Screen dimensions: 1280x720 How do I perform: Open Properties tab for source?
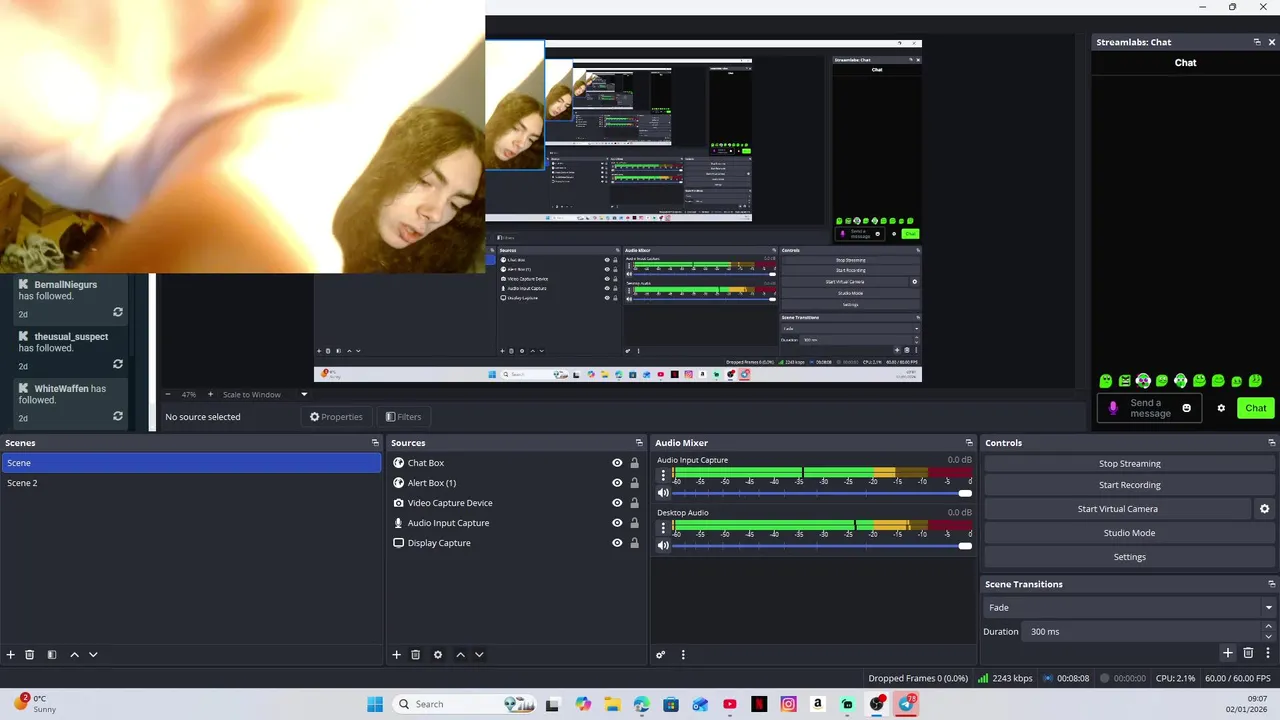pos(336,417)
